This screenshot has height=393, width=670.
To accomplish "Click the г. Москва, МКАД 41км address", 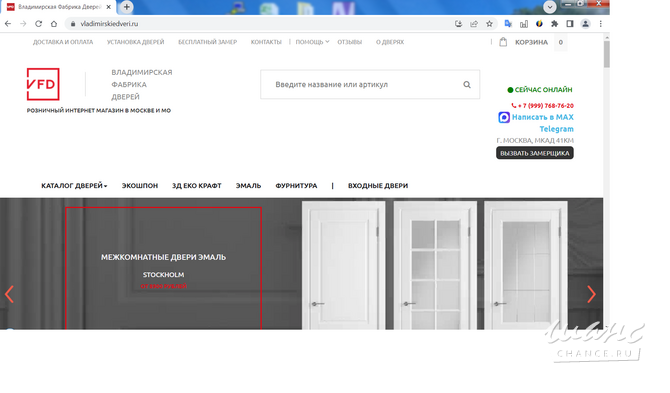I will 535,140.
